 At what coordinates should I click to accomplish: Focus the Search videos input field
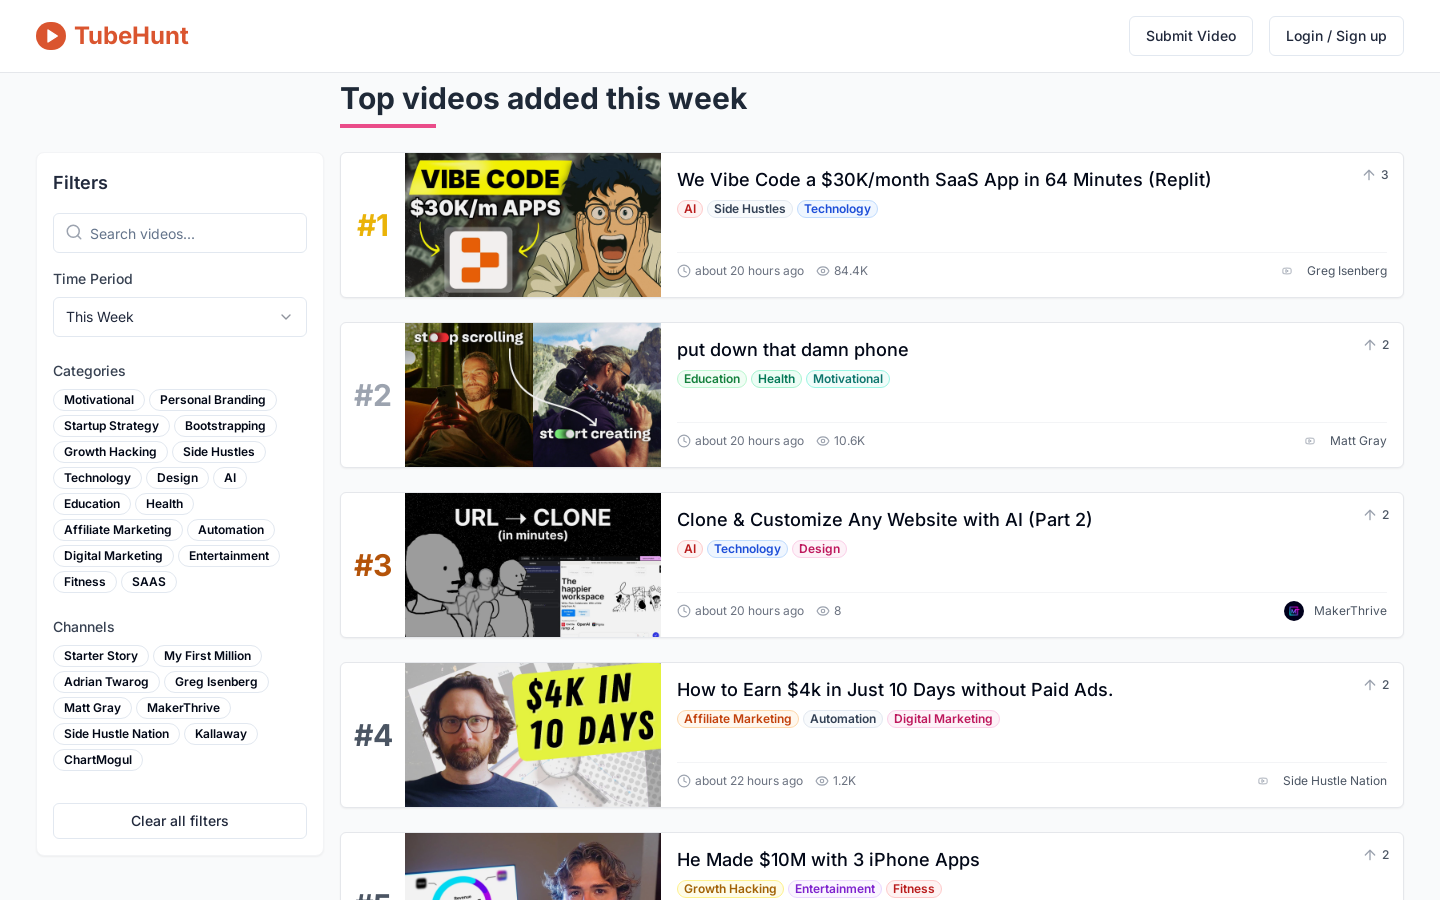pyautogui.click(x=180, y=233)
